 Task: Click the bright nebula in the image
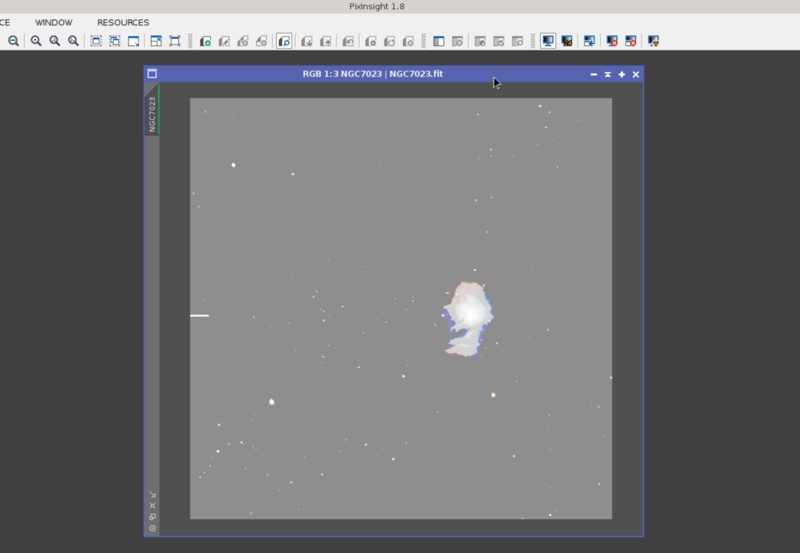(469, 318)
